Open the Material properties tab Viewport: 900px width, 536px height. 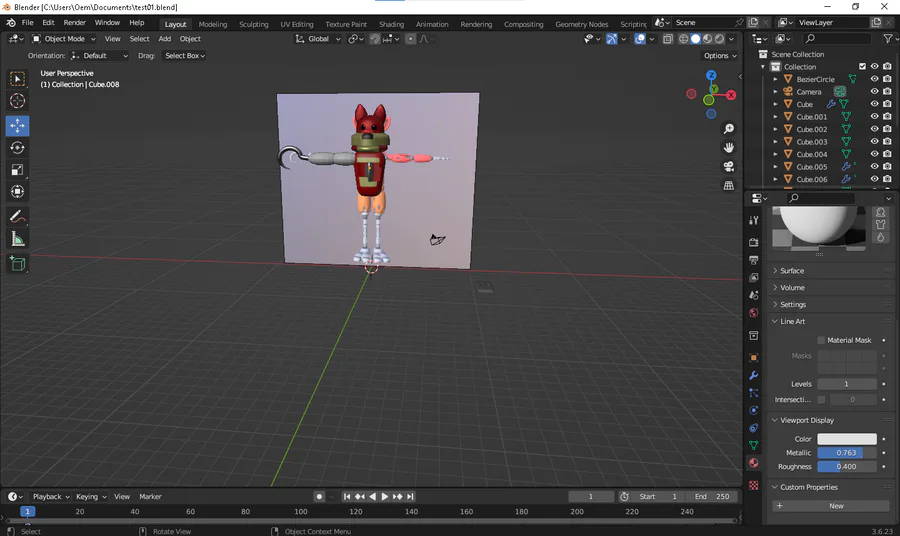(x=754, y=463)
